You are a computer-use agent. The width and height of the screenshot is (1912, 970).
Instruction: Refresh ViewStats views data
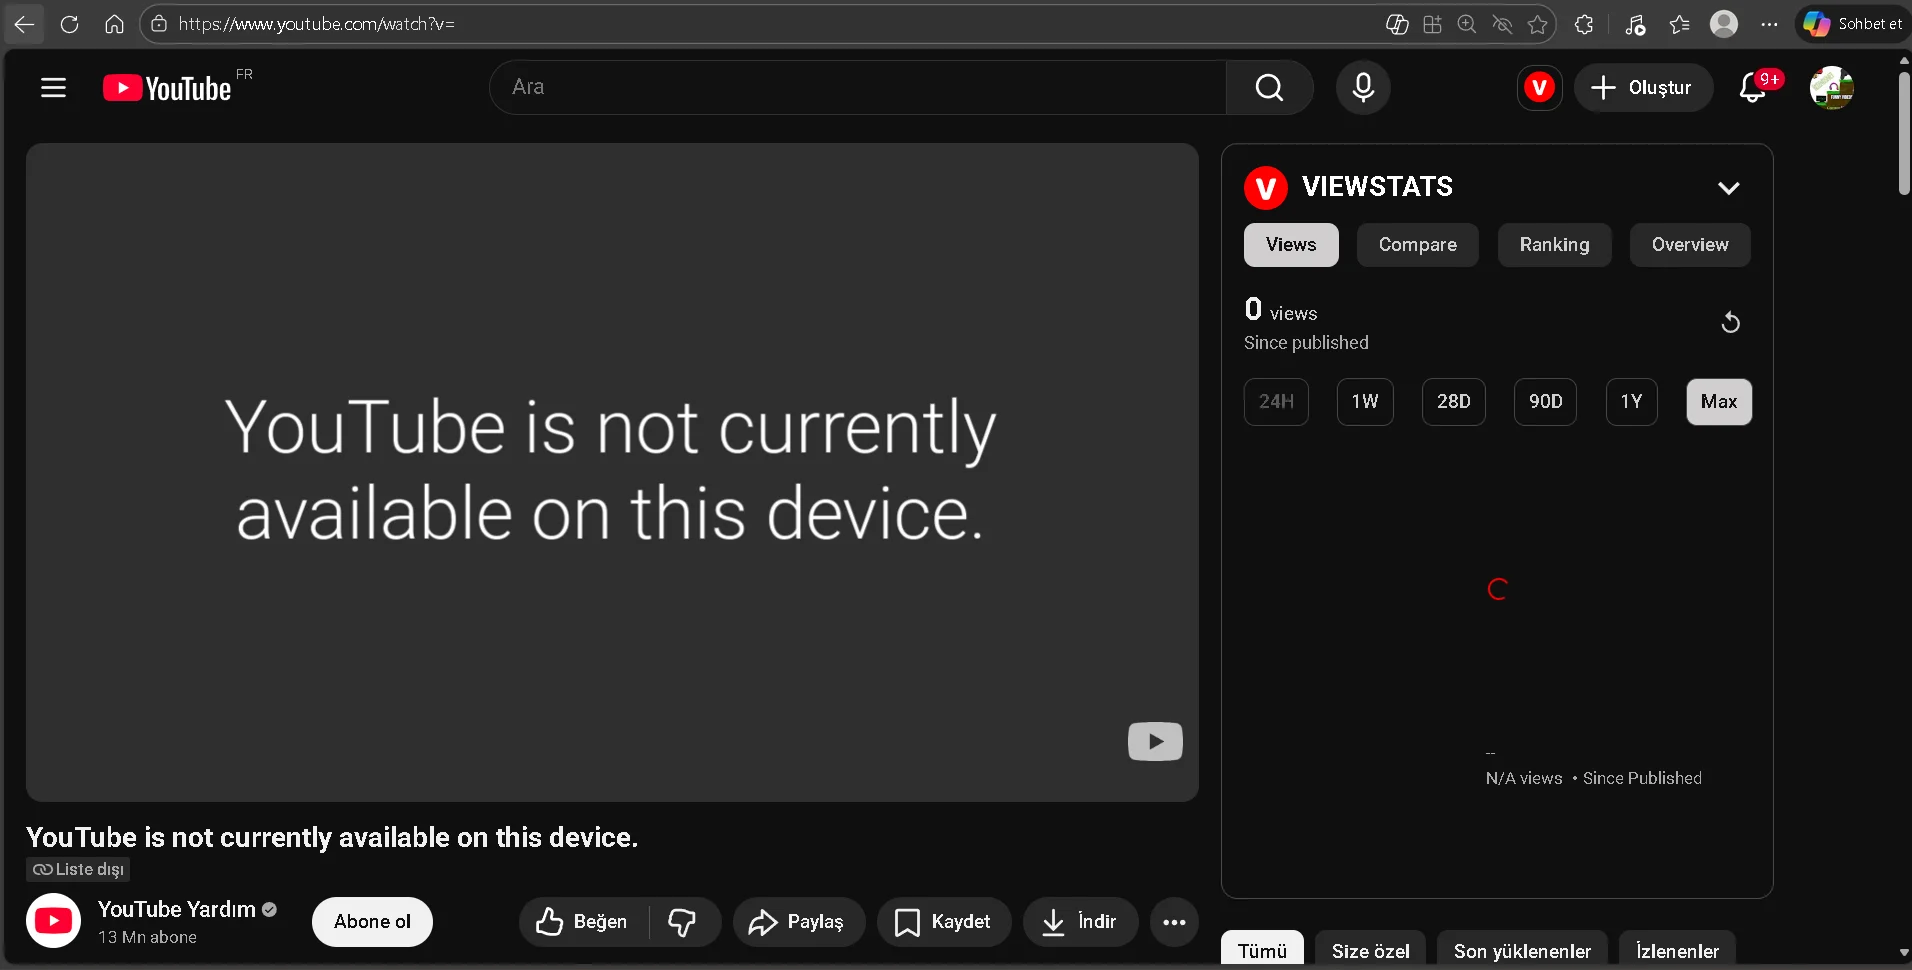[1730, 323]
